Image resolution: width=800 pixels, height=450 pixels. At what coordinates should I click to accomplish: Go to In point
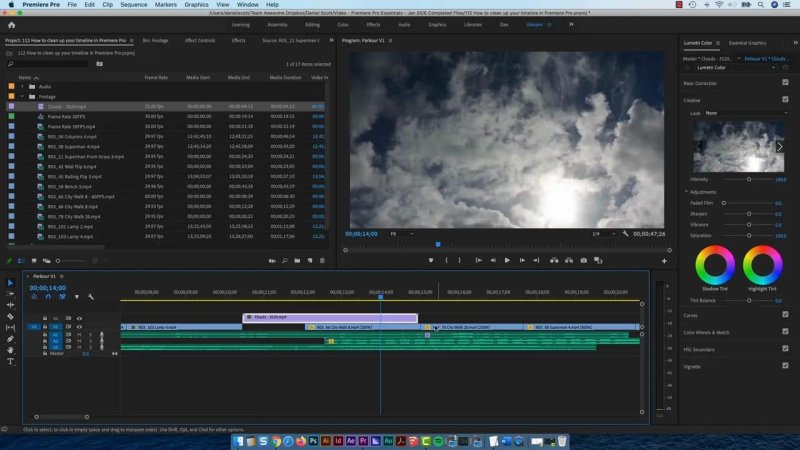tap(479, 260)
